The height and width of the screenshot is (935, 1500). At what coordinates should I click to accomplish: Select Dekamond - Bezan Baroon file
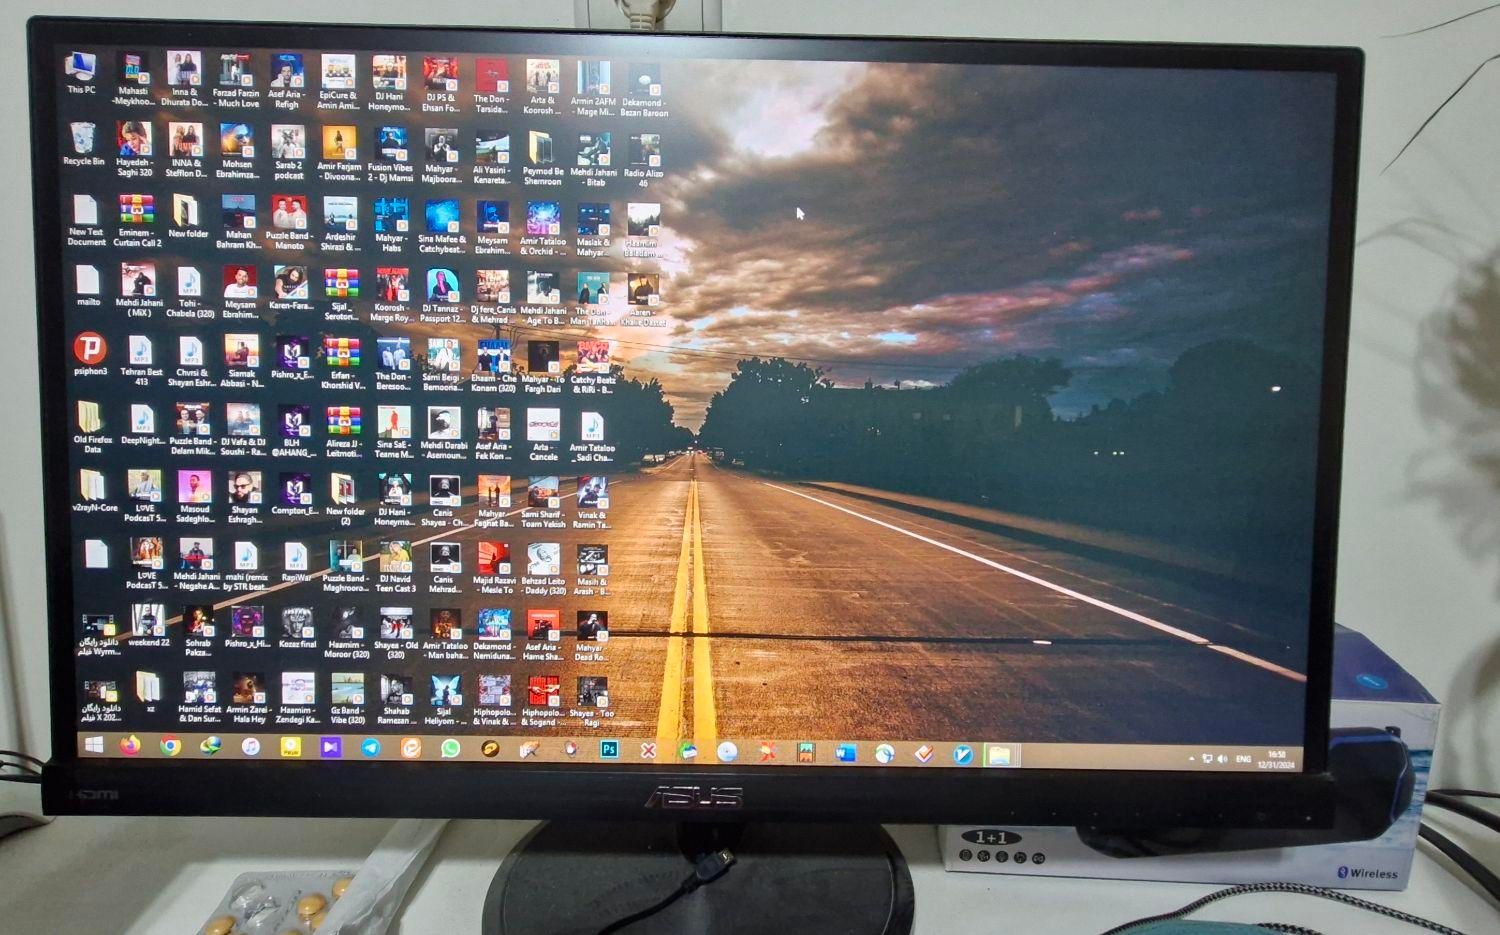click(644, 90)
